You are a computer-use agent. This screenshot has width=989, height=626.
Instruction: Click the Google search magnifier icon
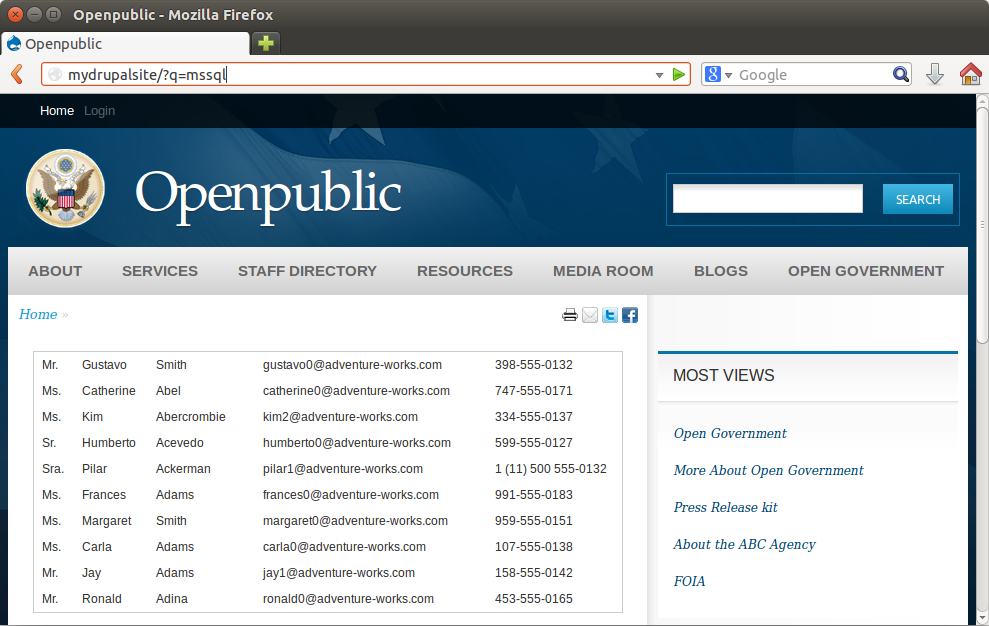[901, 74]
